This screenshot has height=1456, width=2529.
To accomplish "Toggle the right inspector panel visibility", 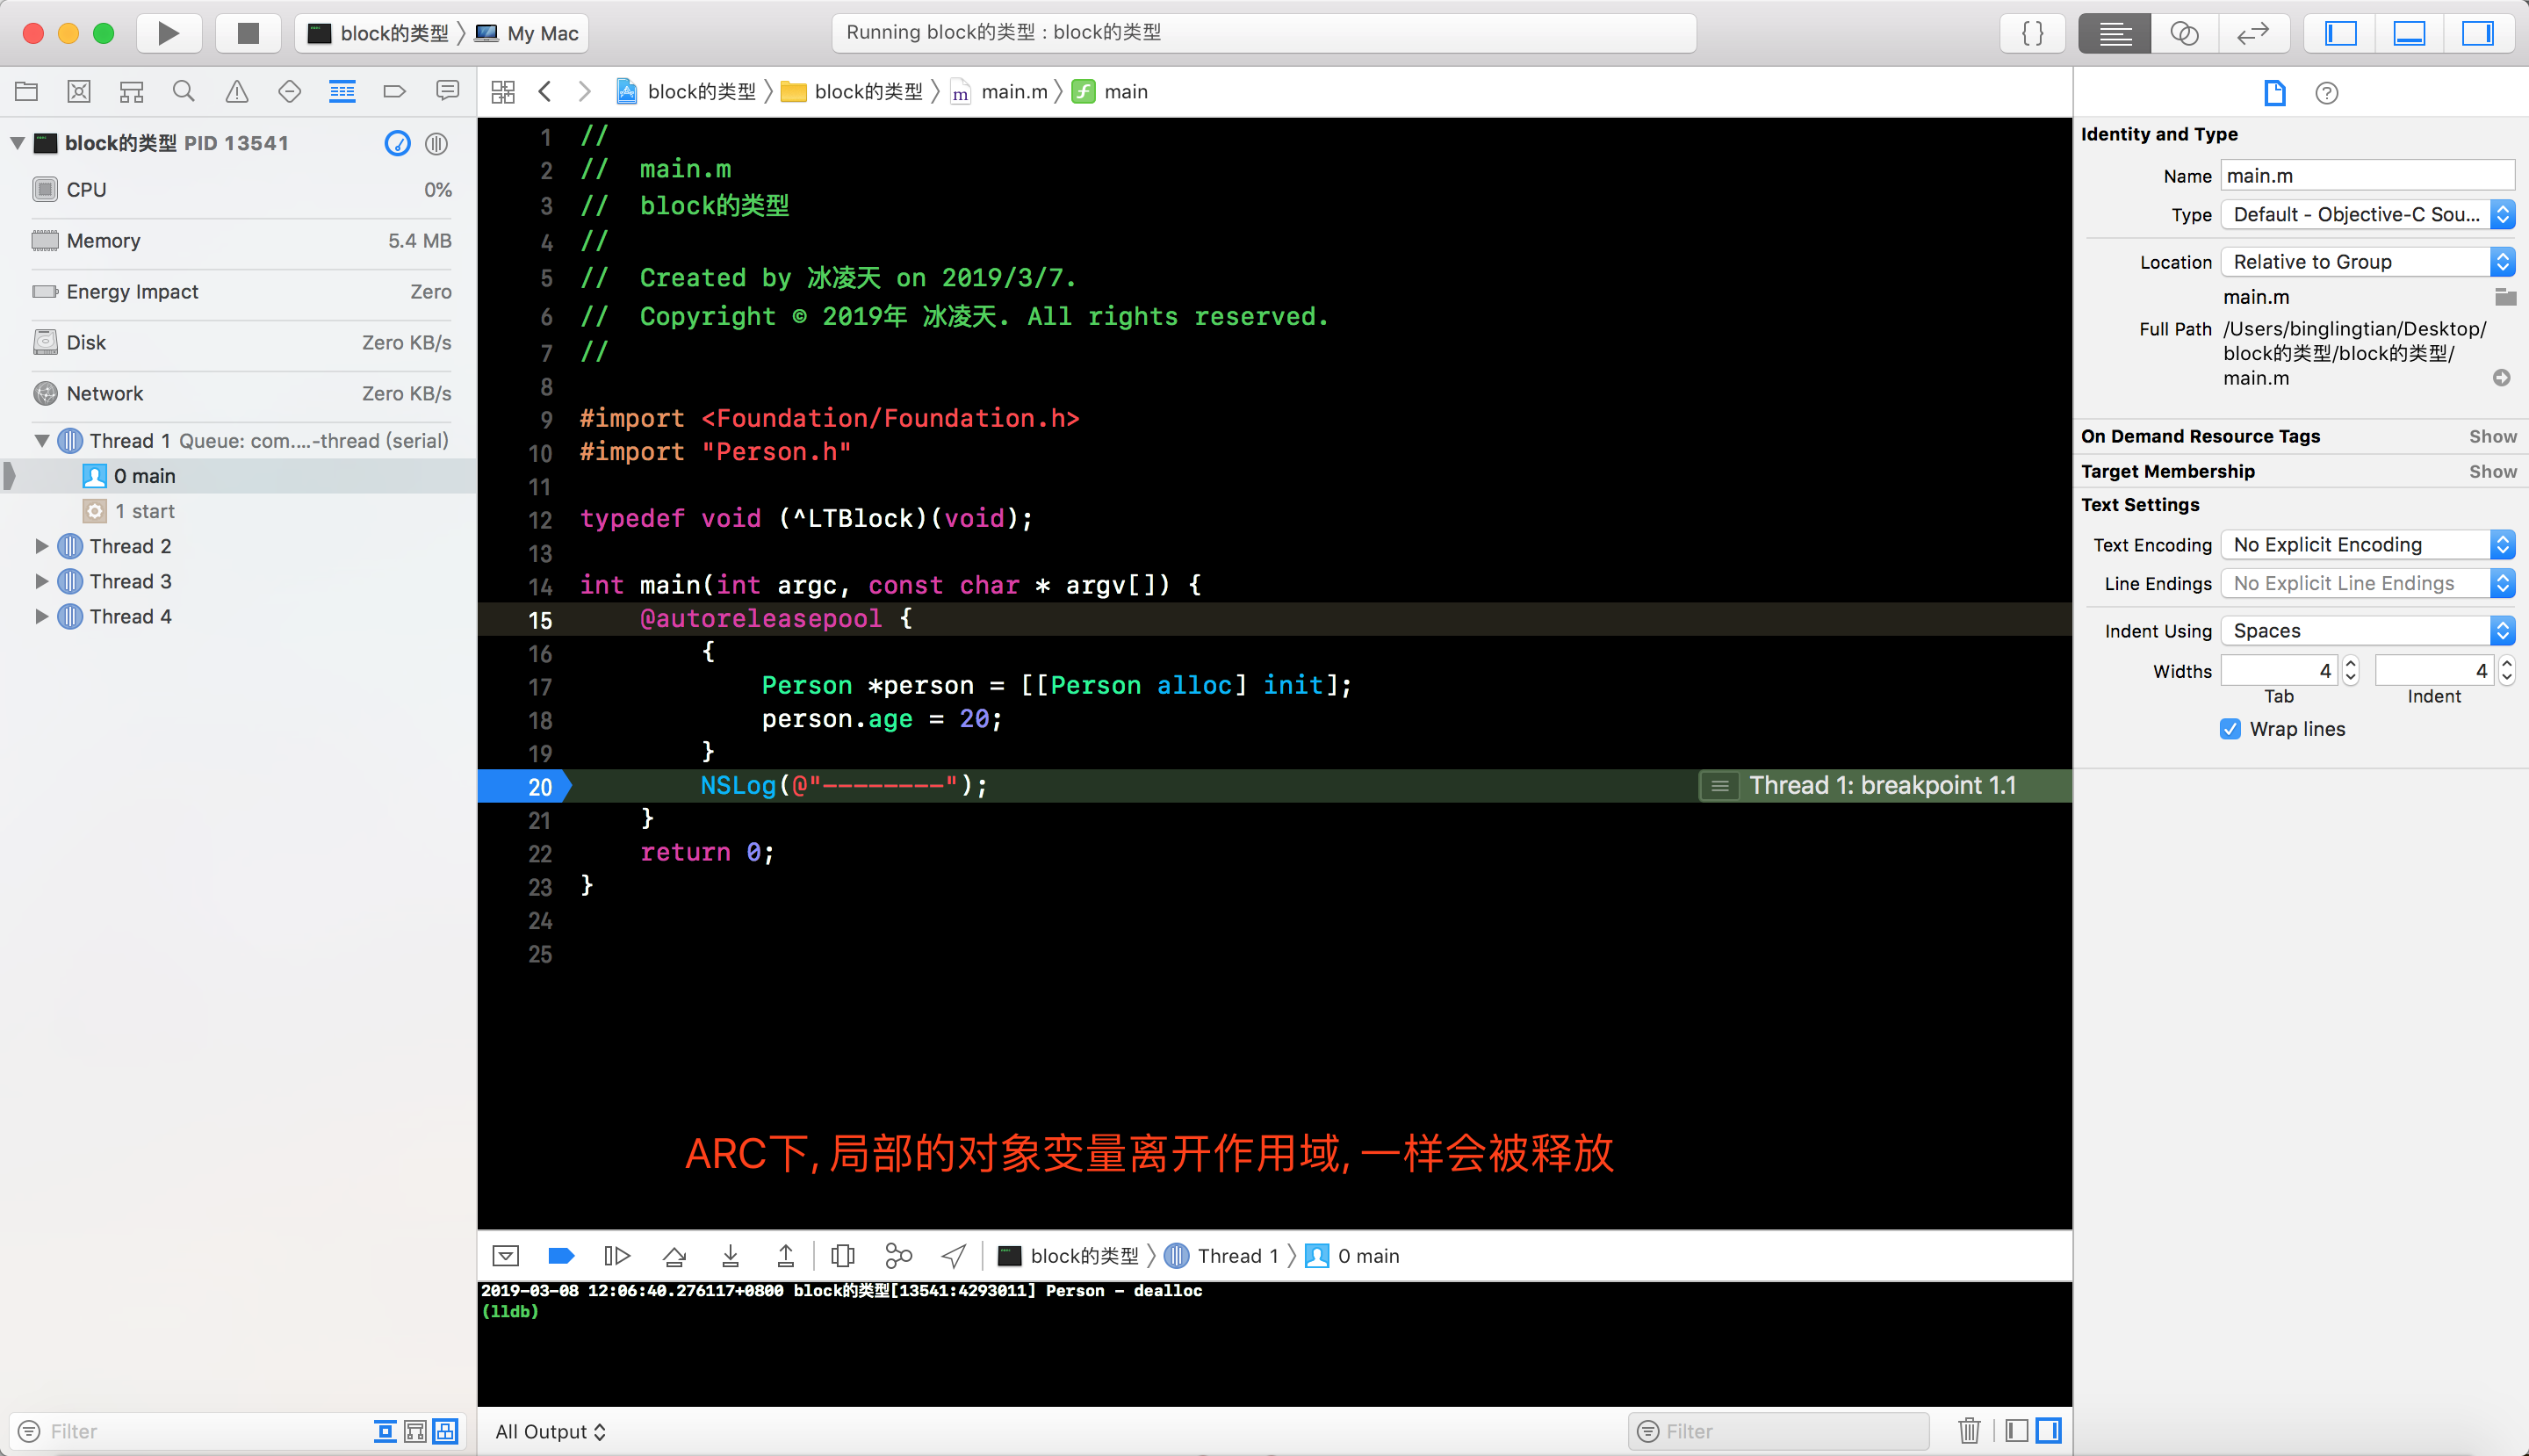I will click(x=2476, y=33).
